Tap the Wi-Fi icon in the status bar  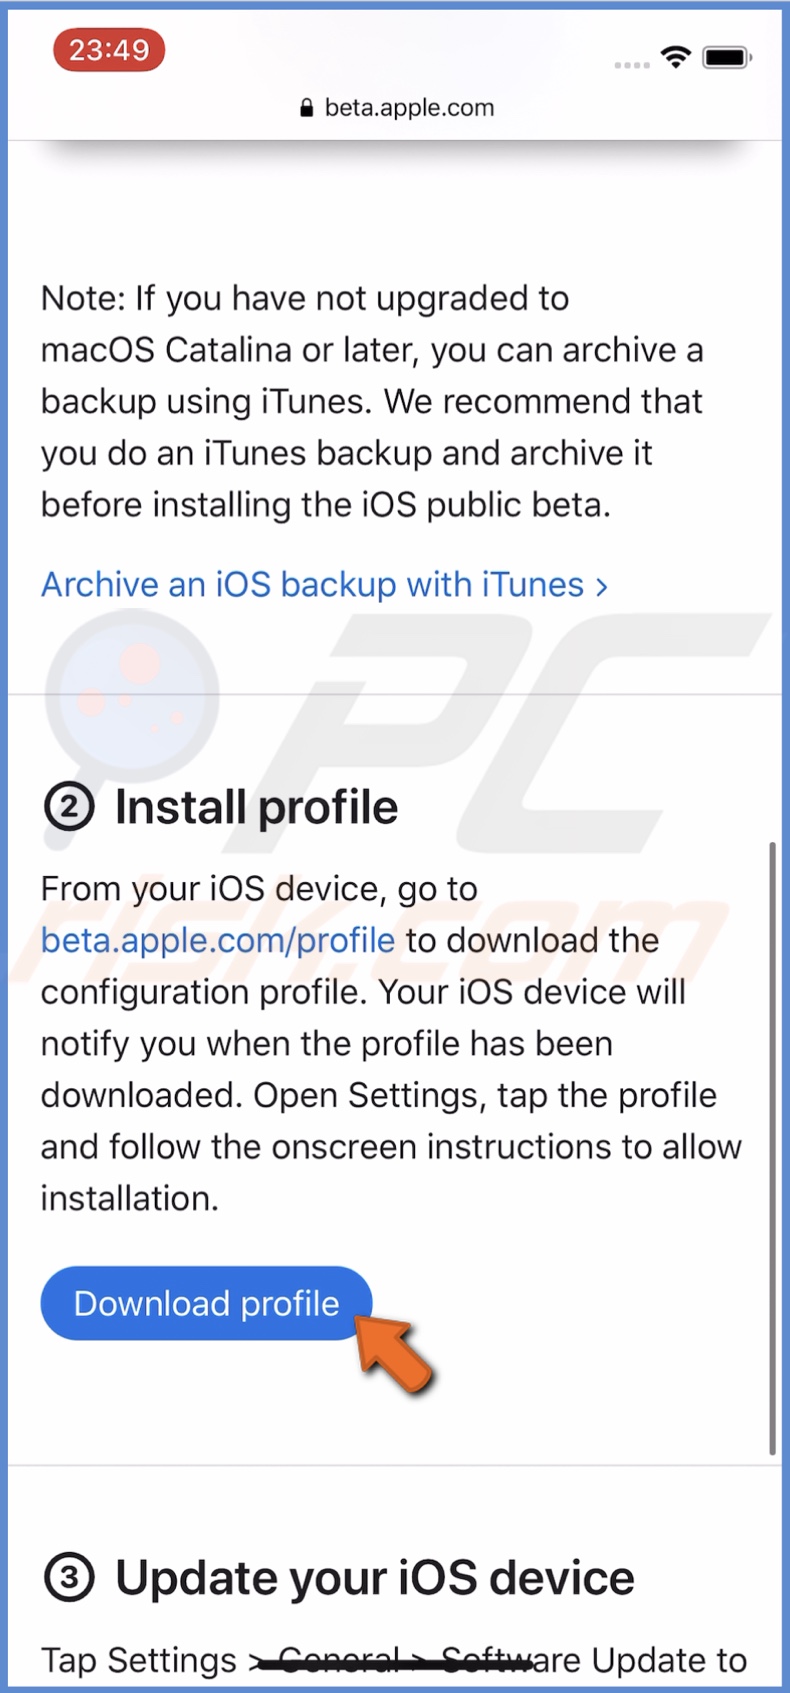675,57
